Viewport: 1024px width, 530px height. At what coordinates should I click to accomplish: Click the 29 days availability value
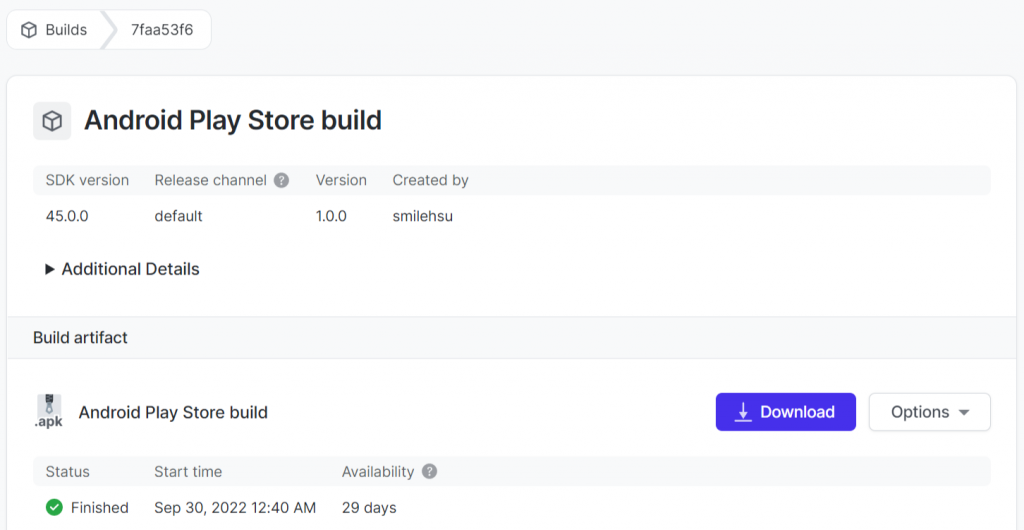pyautogui.click(x=369, y=508)
